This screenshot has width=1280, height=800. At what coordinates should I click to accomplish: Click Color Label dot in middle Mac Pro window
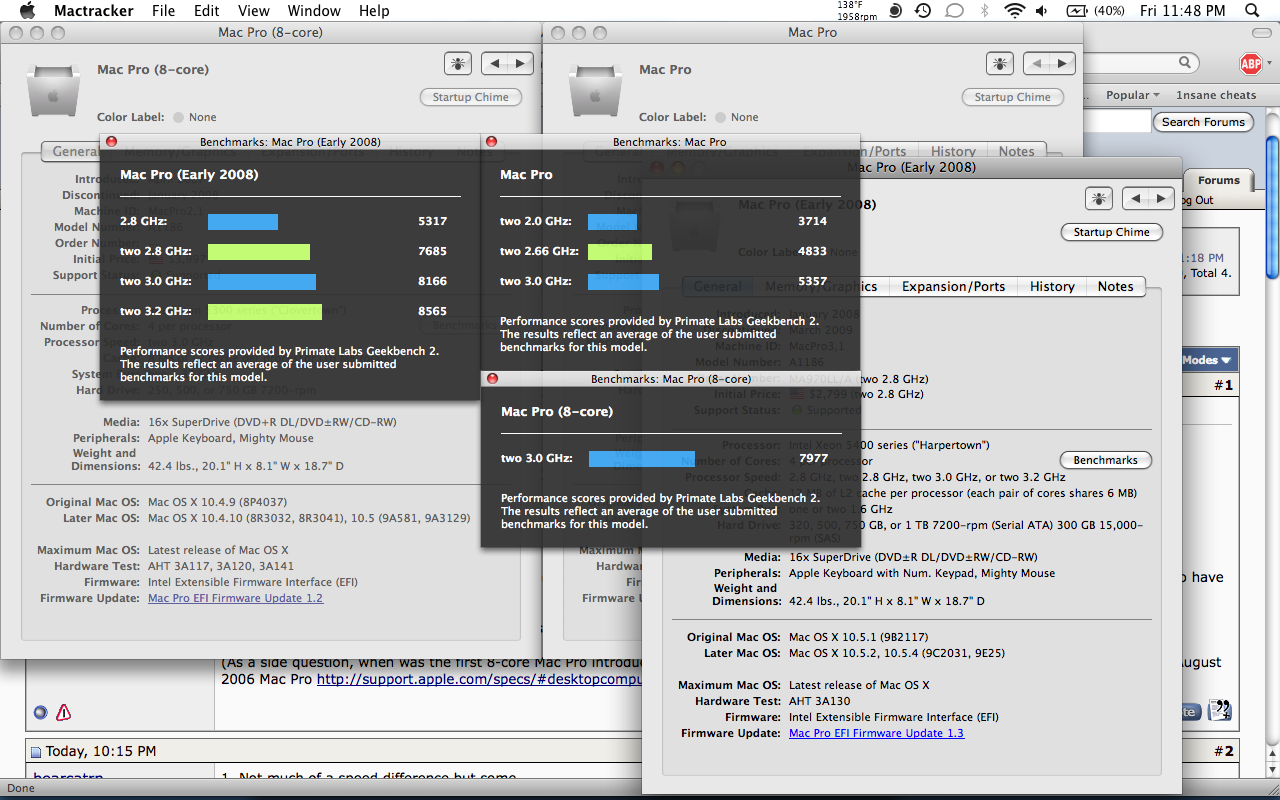click(x=721, y=117)
